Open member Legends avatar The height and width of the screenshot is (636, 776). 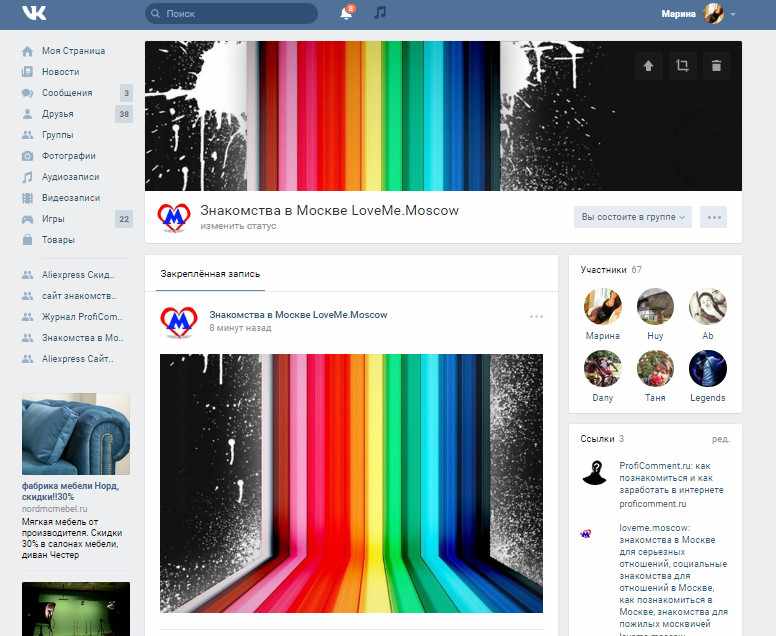[x=708, y=369]
